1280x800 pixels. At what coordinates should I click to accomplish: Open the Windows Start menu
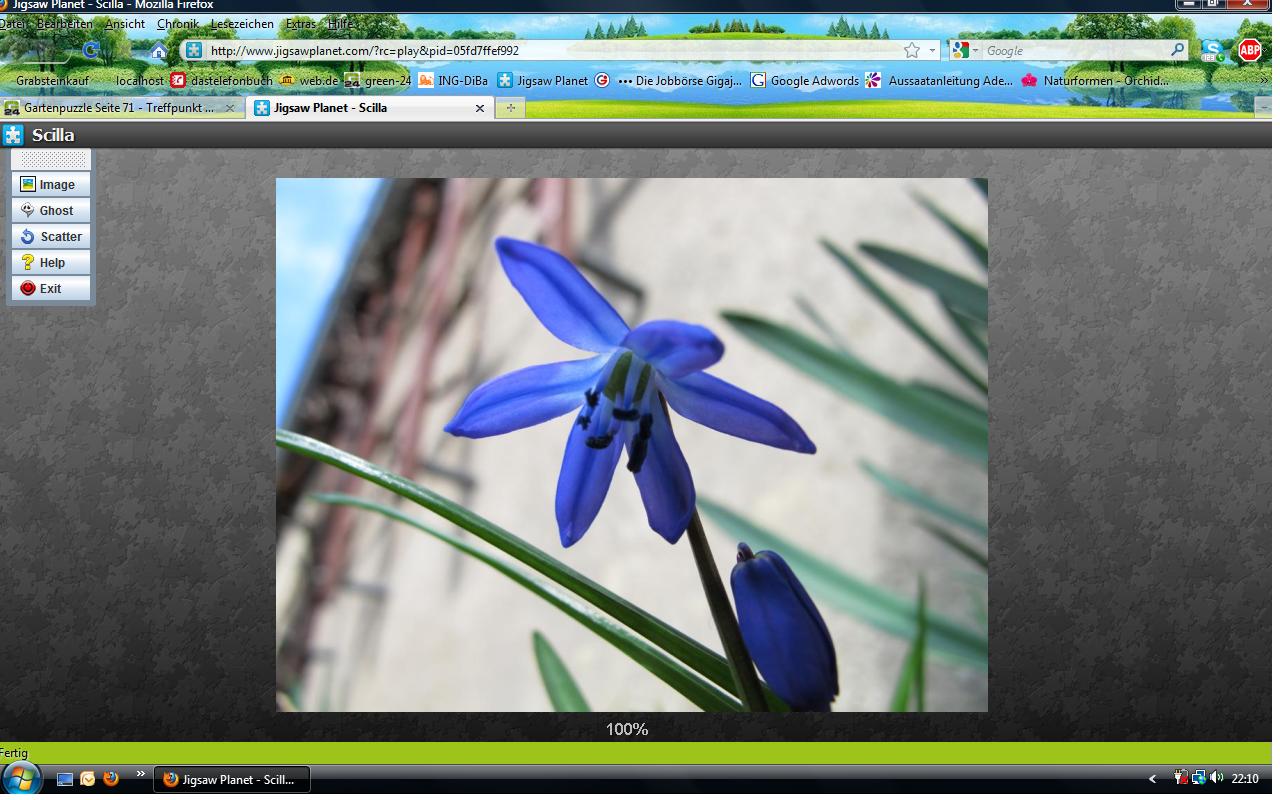22,778
